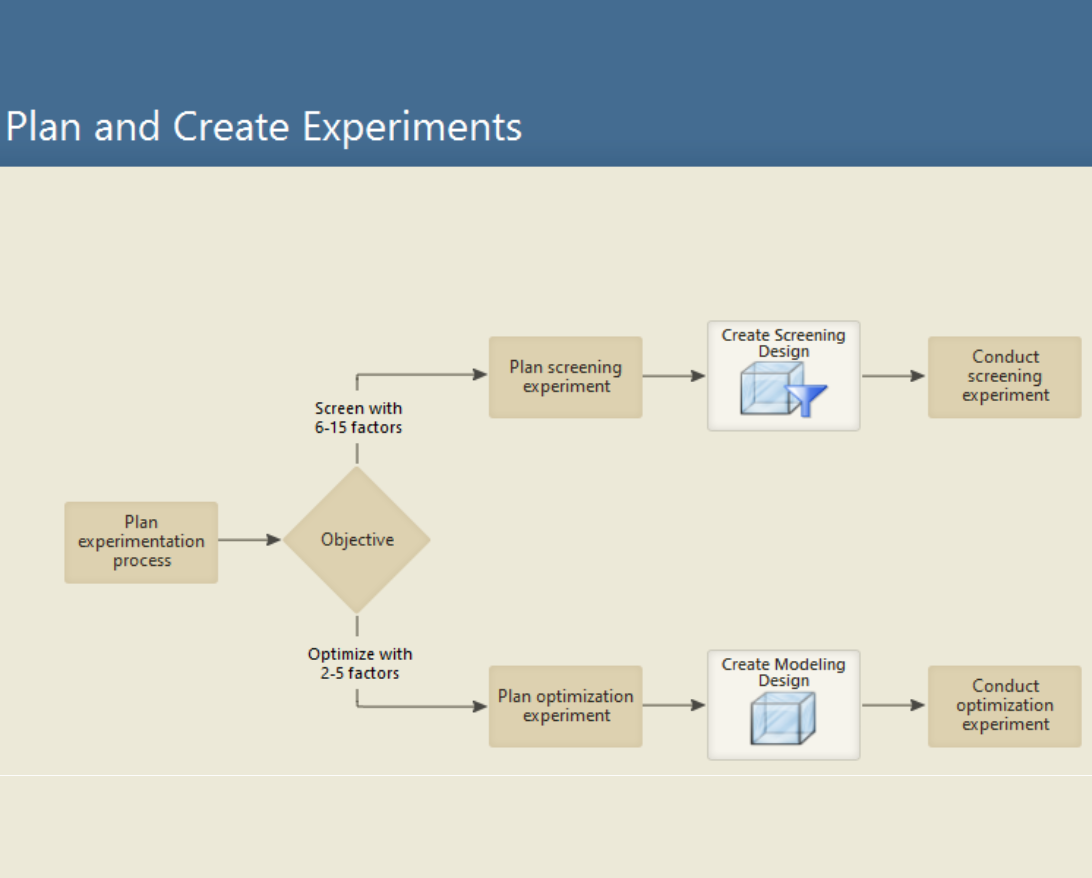
Task: Click the Plan and Create Experiments title
Action: (x=263, y=126)
